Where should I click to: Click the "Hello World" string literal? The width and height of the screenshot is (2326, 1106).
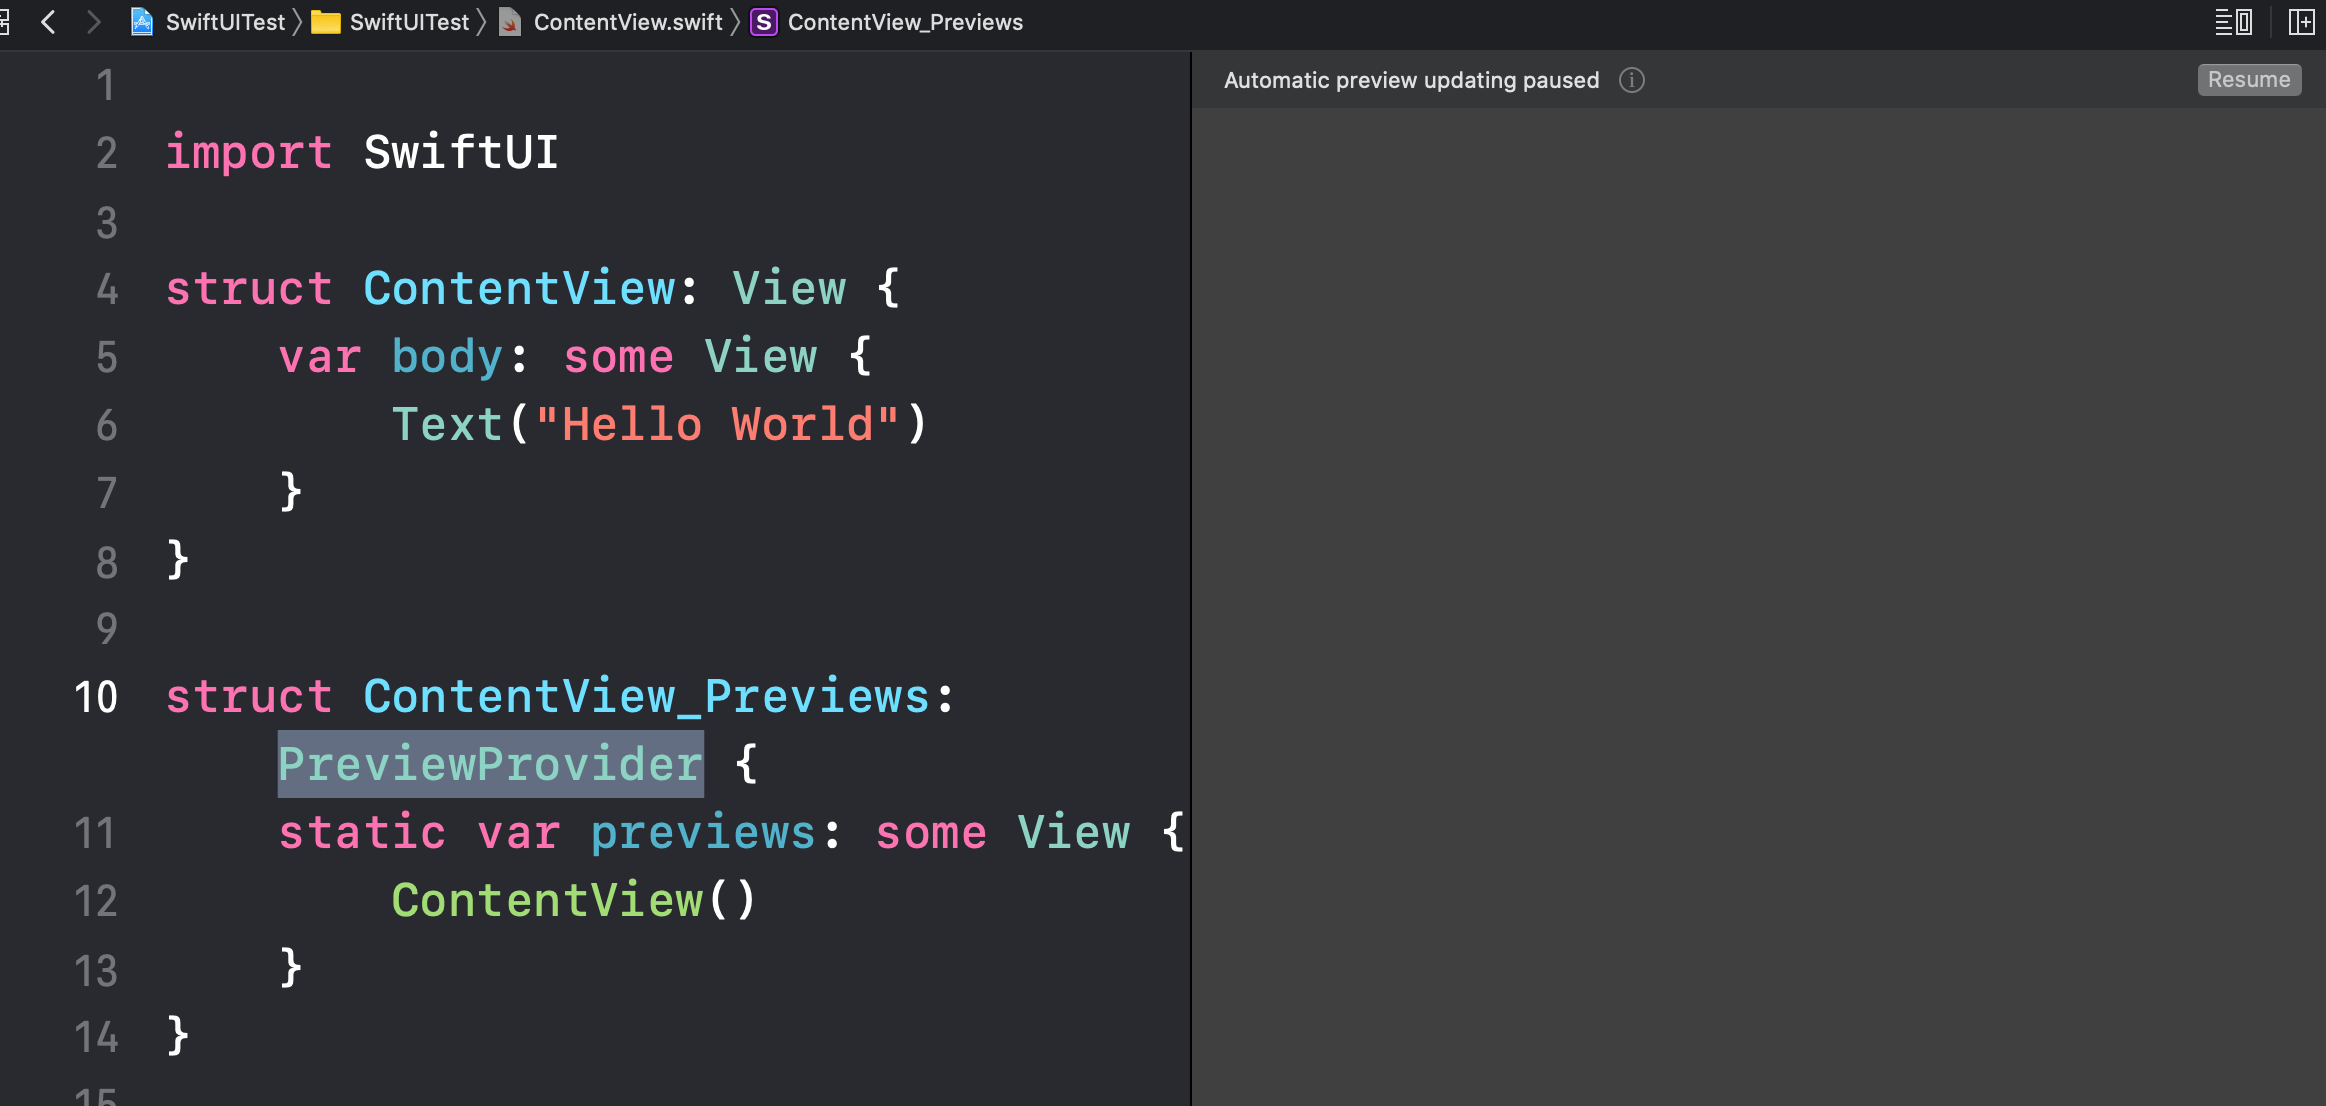[716, 425]
